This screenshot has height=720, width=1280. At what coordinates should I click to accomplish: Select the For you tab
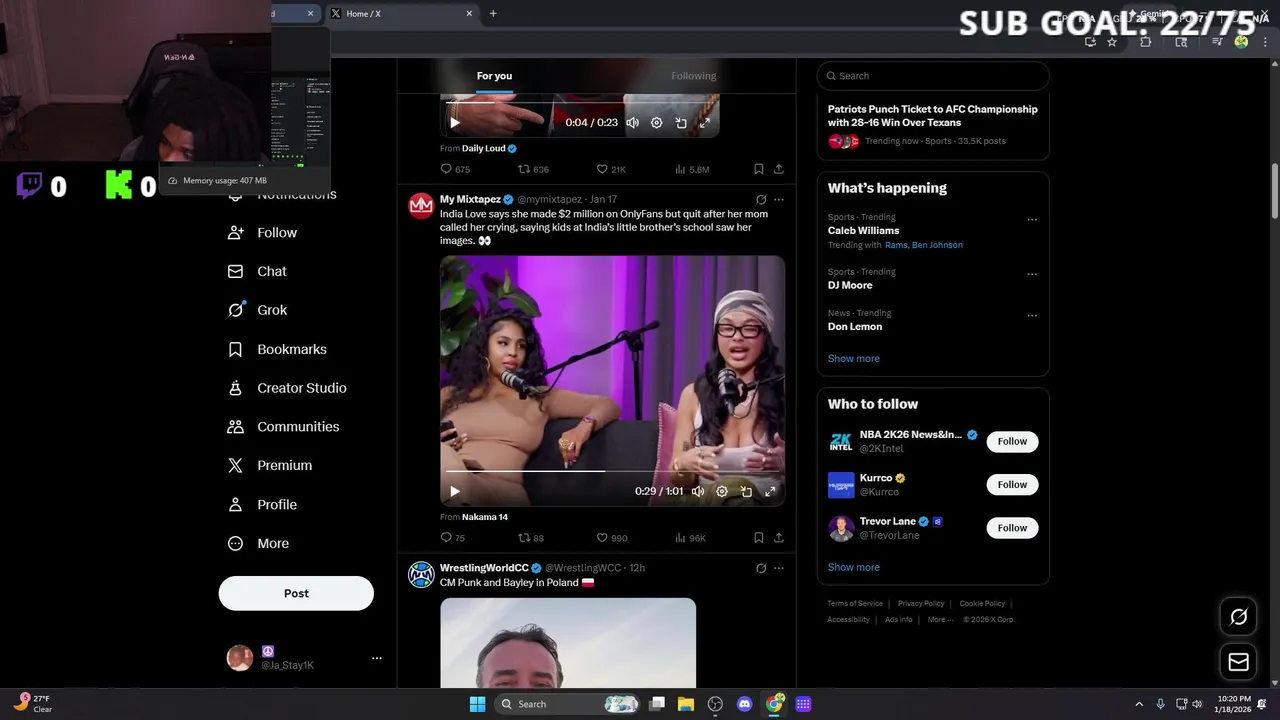click(494, 76)
